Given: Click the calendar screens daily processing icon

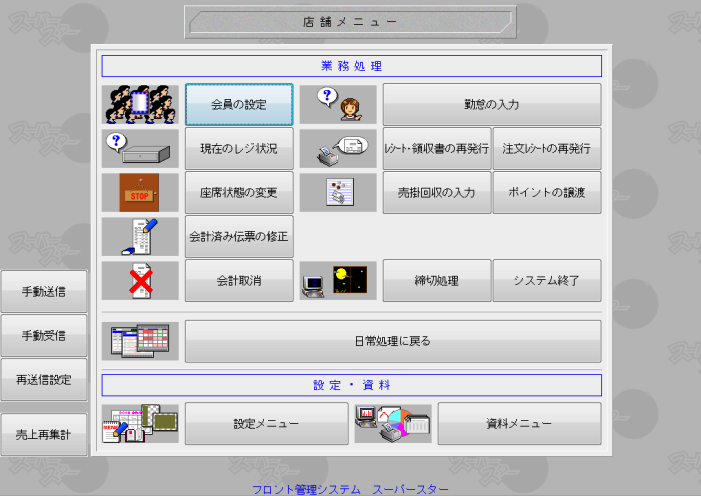Looking at the screenshot, I should click(140, 341).
